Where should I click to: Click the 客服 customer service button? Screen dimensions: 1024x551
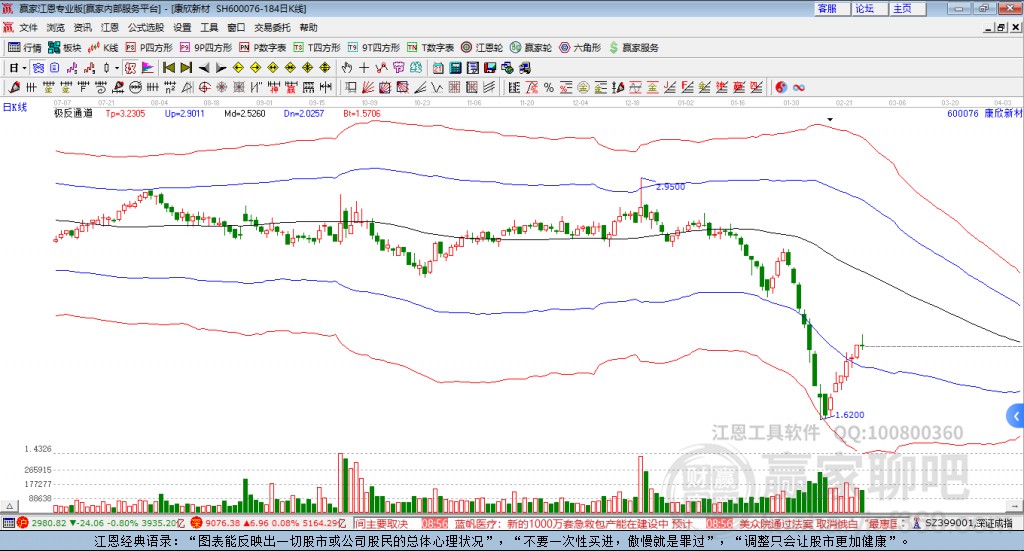tap(831, 8)
